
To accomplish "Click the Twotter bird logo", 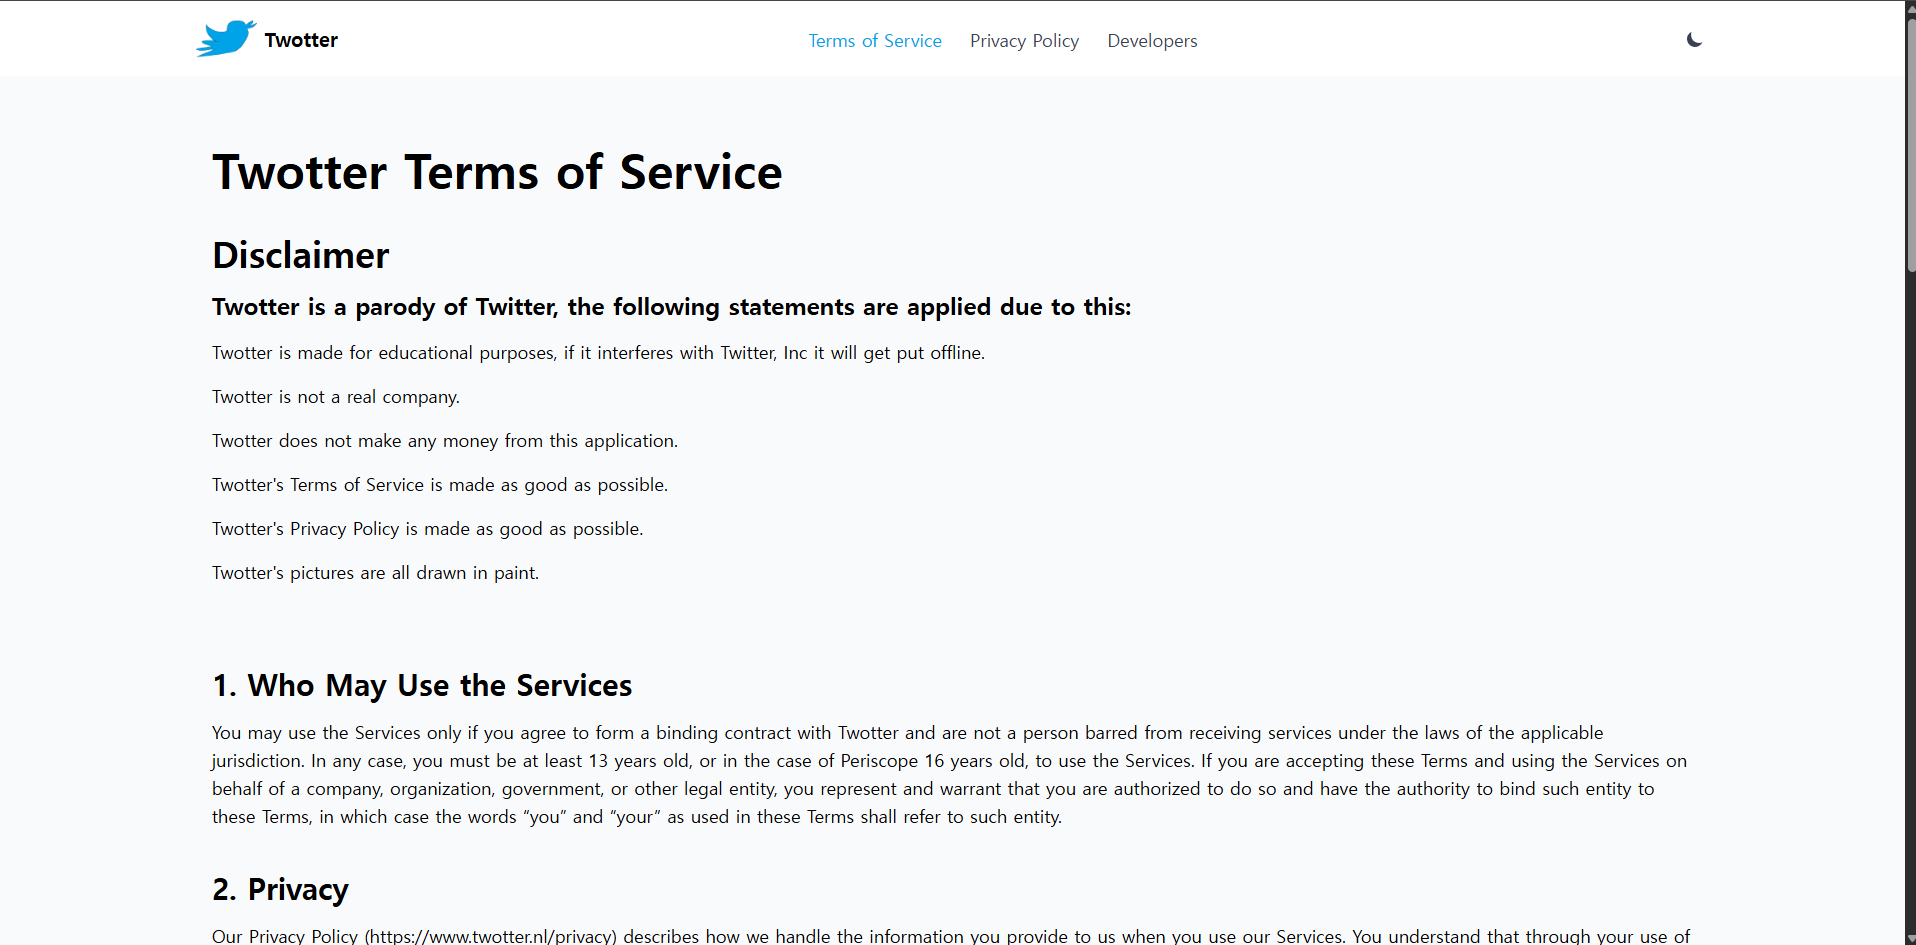I will pos(226,39).
